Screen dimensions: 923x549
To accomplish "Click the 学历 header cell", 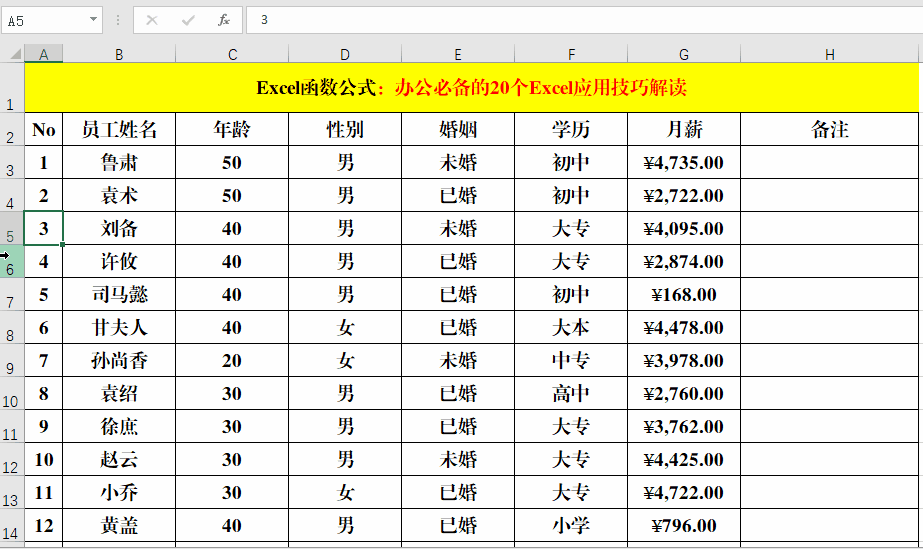I will point(571,129).
